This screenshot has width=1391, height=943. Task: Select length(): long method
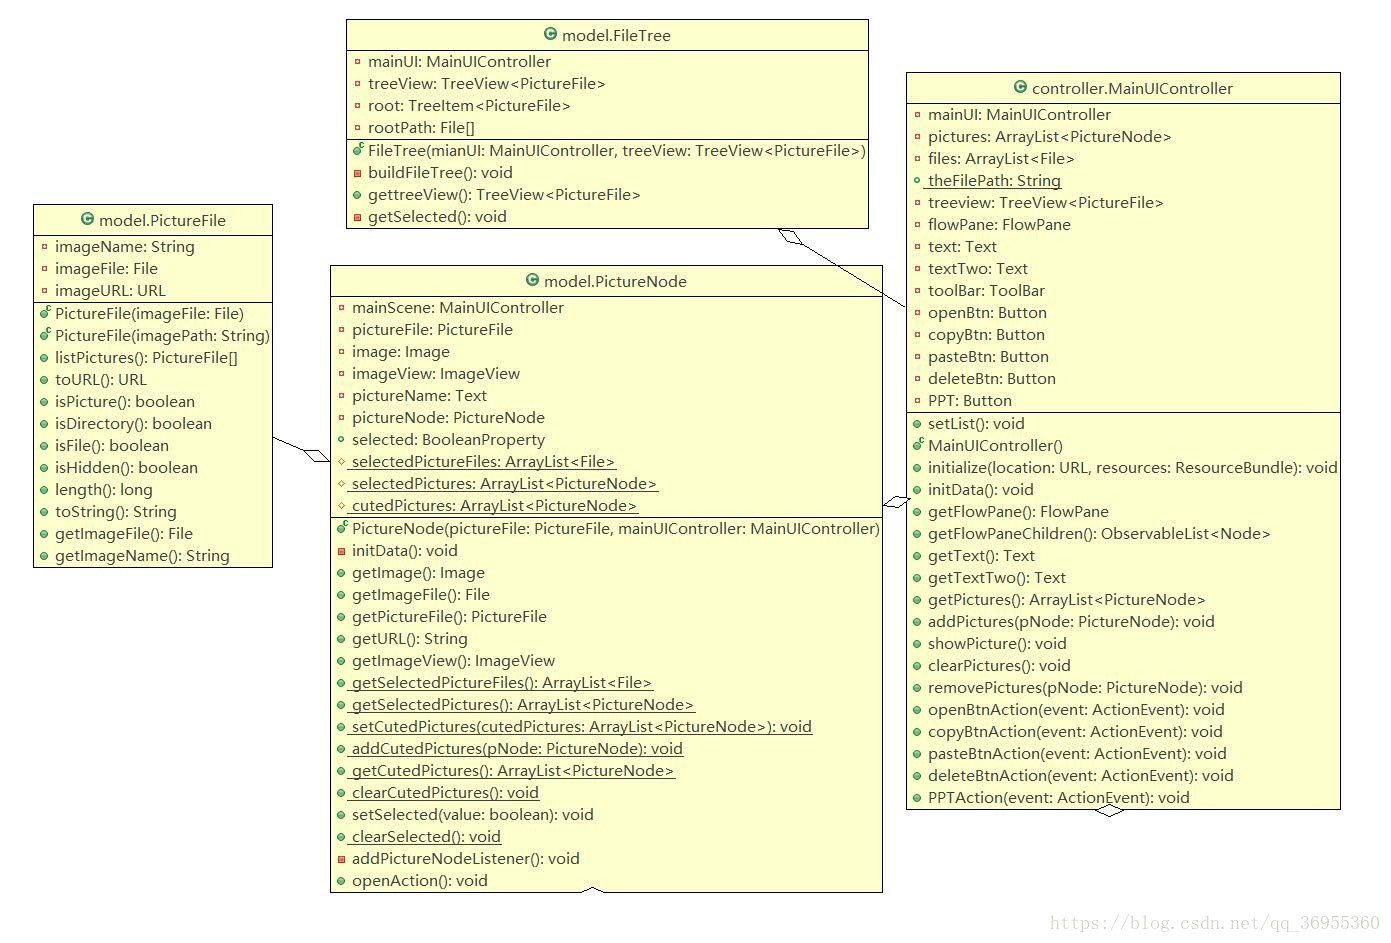pos(104,490)
